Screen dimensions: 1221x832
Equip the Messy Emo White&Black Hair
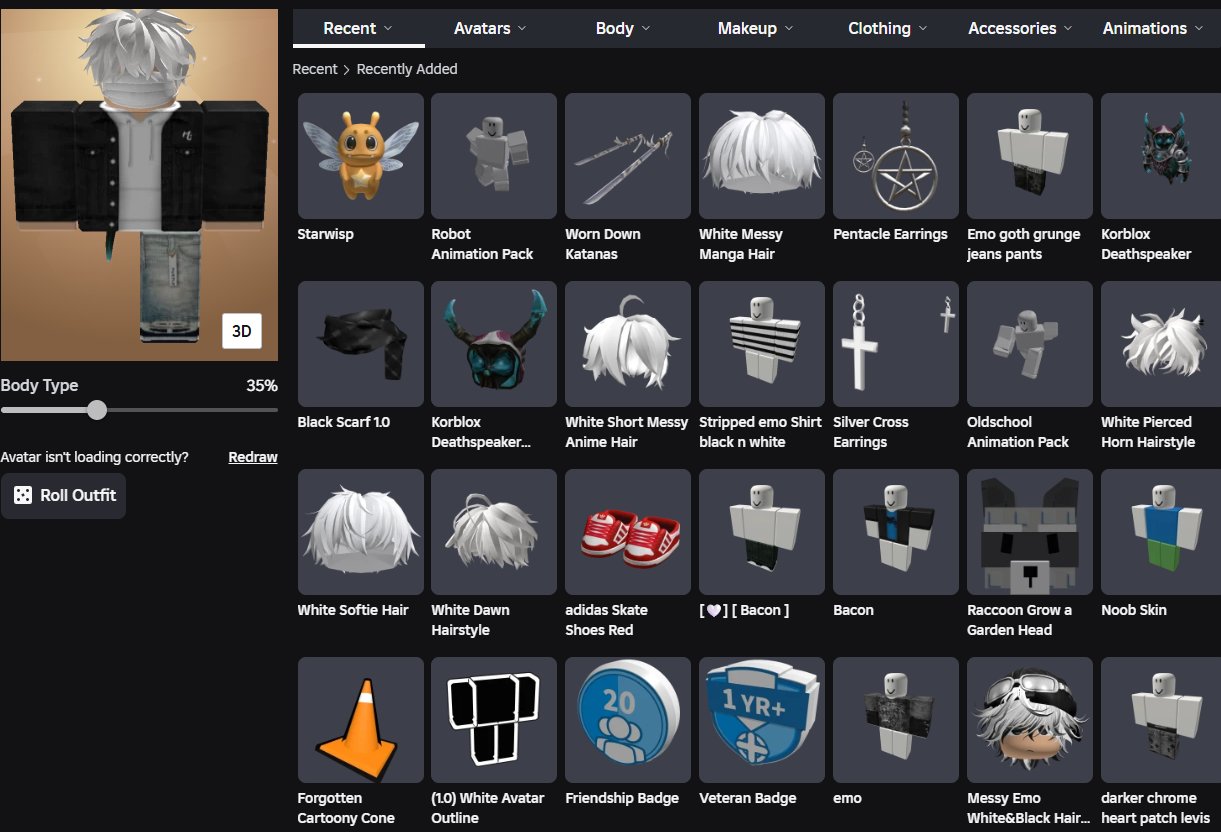coord(1030,720)
